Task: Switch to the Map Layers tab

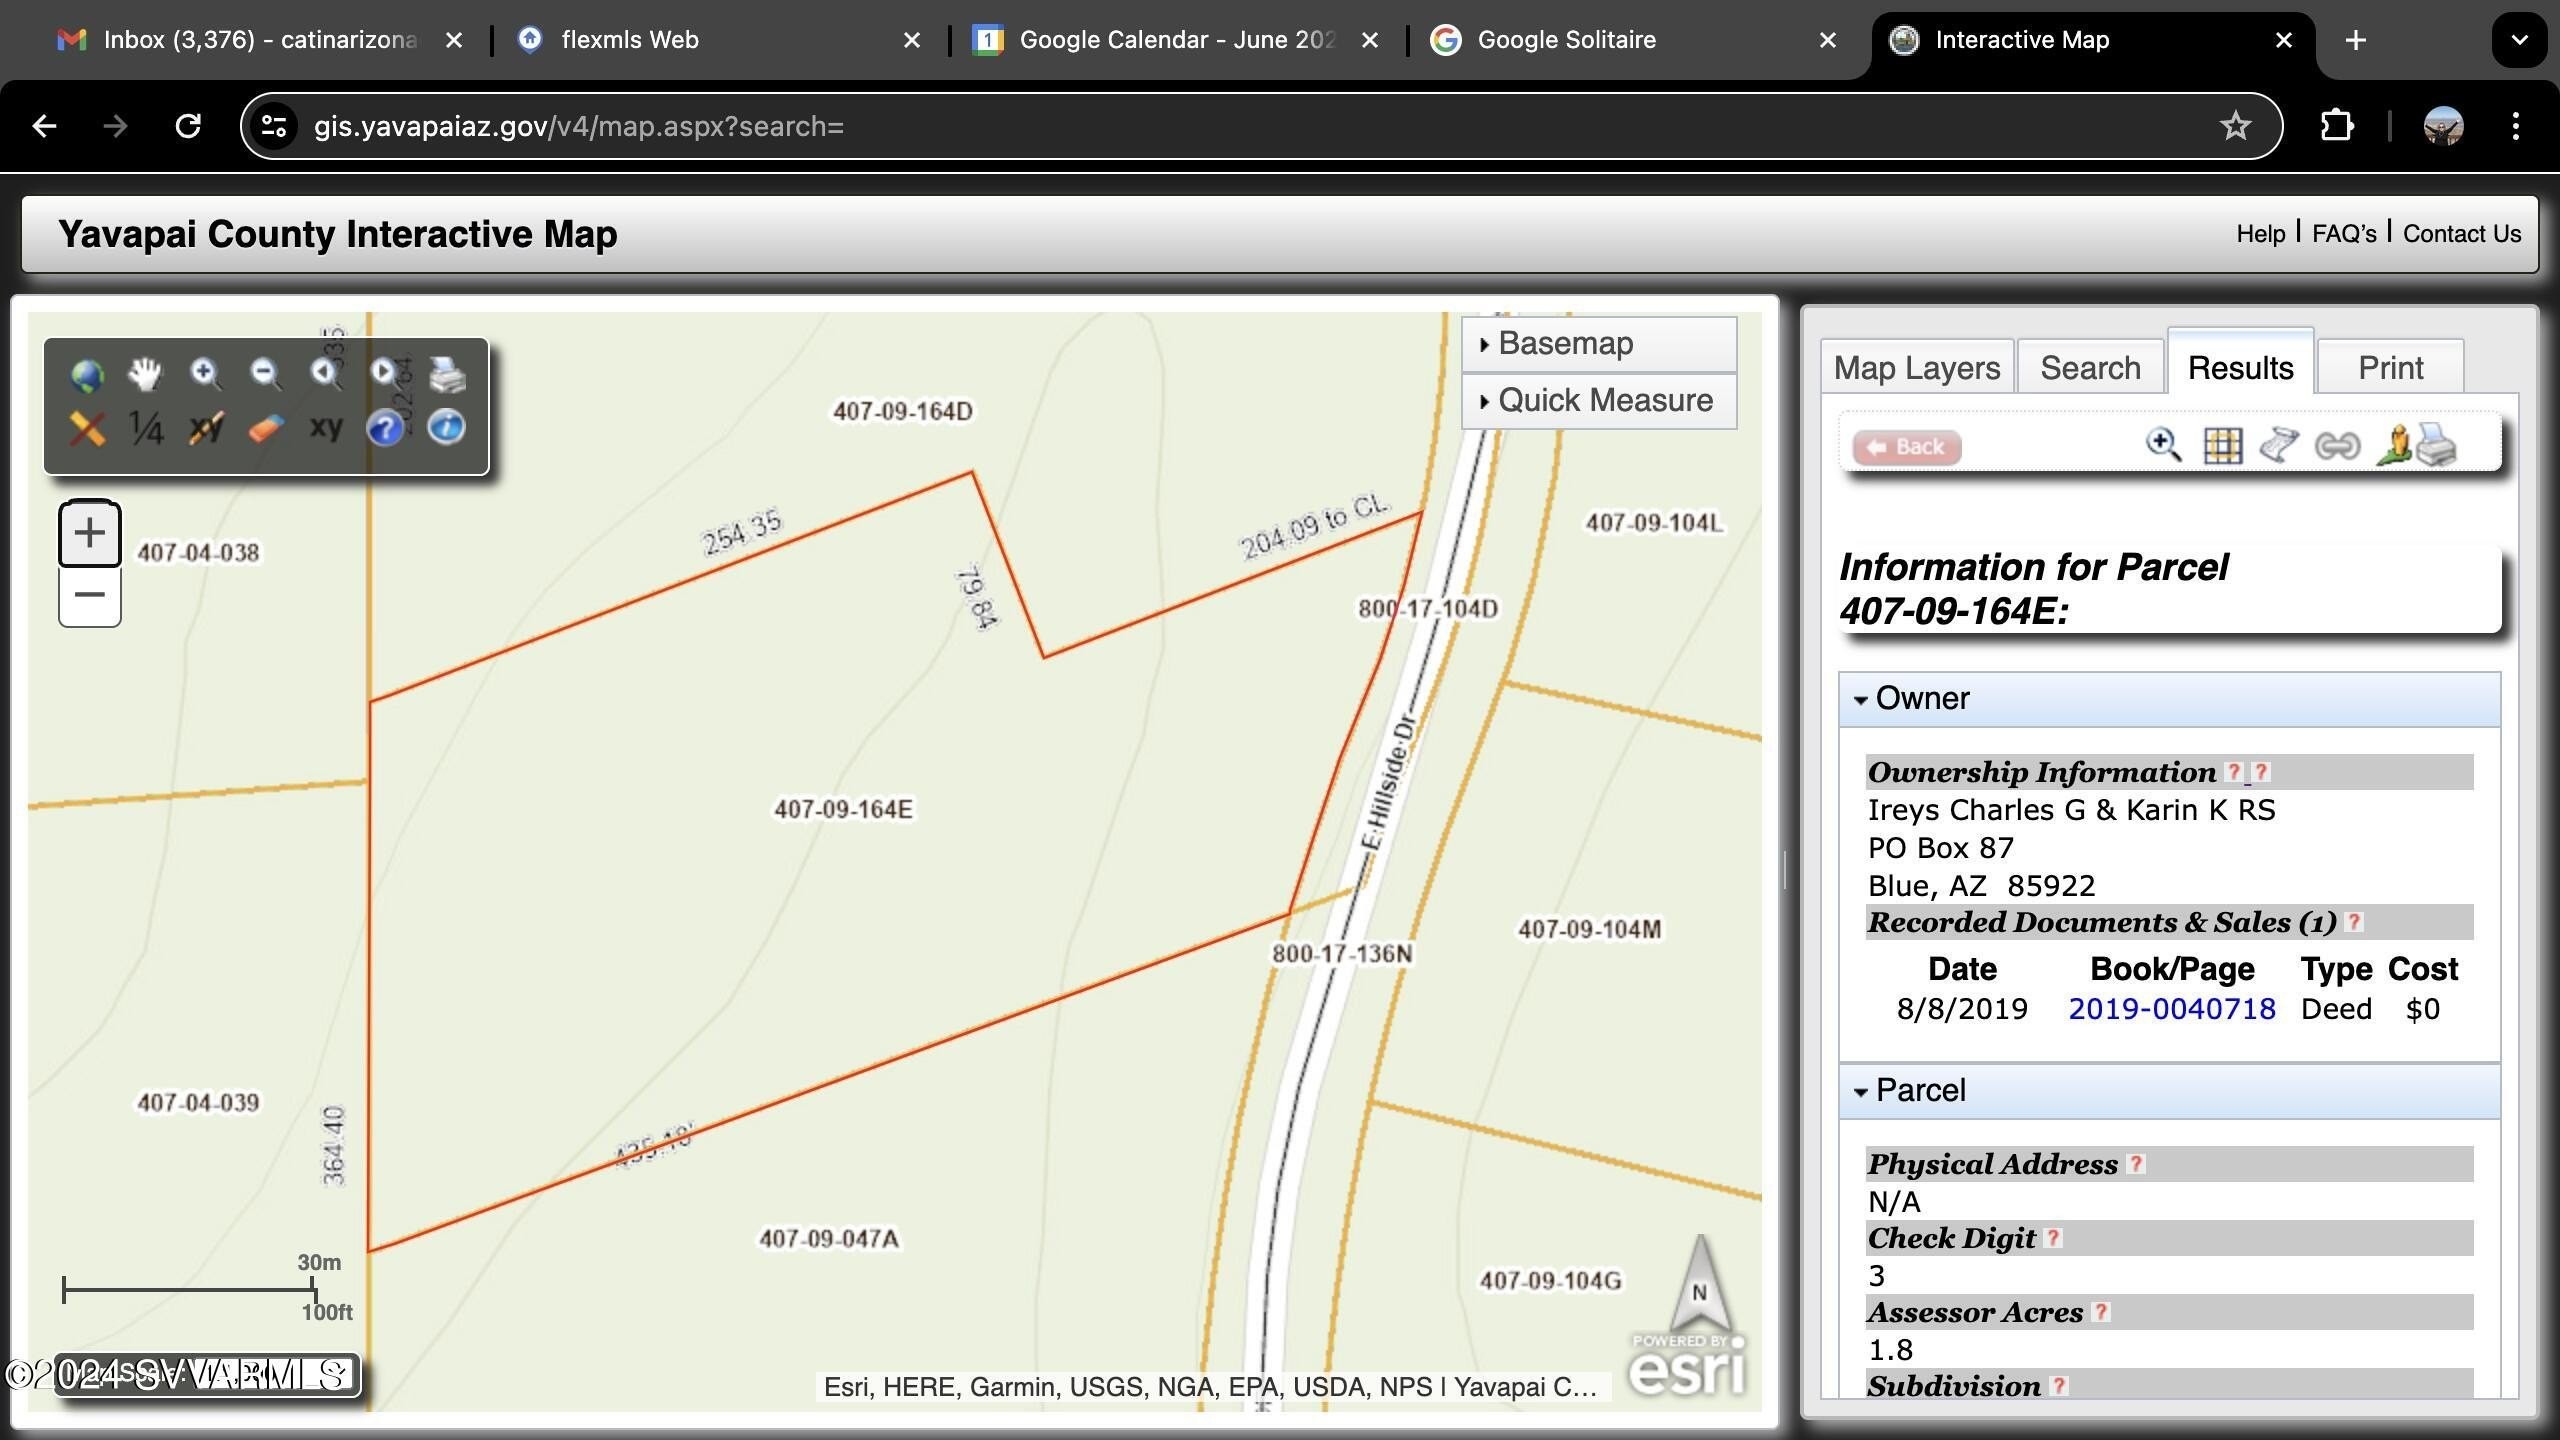Action: click(x=1916, y=367)
